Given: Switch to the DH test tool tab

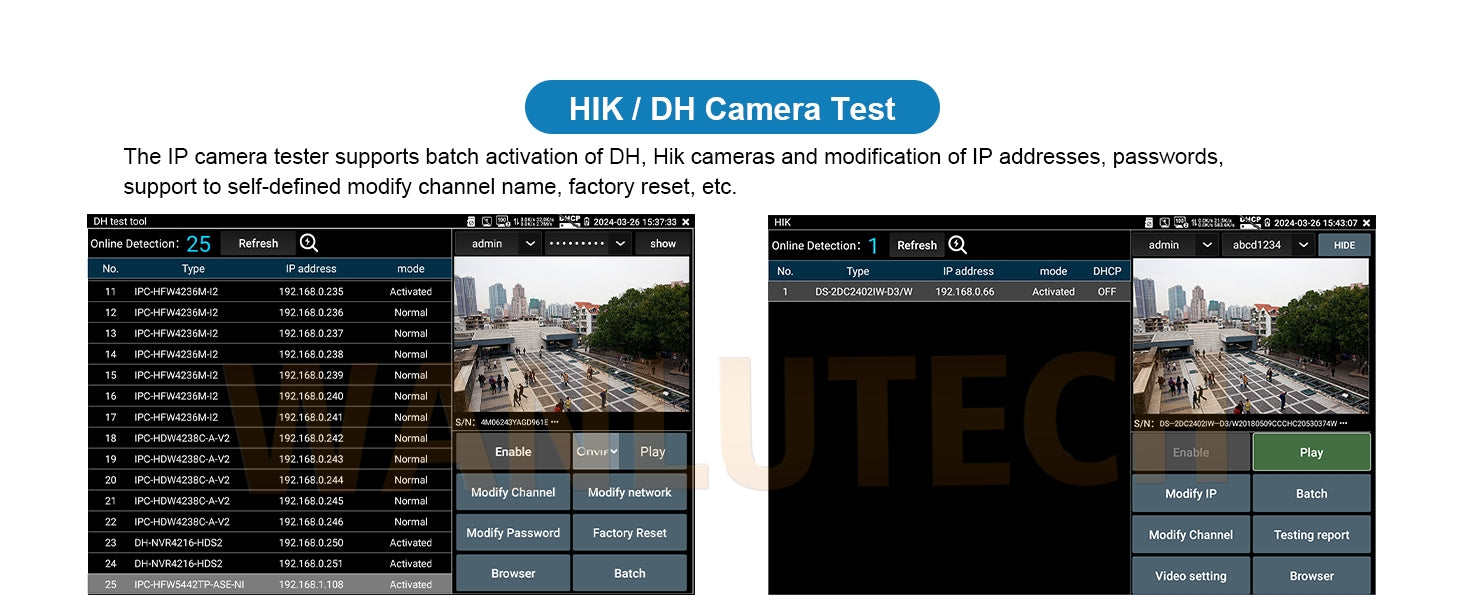Looking at the screenshot, I should 120,221.
